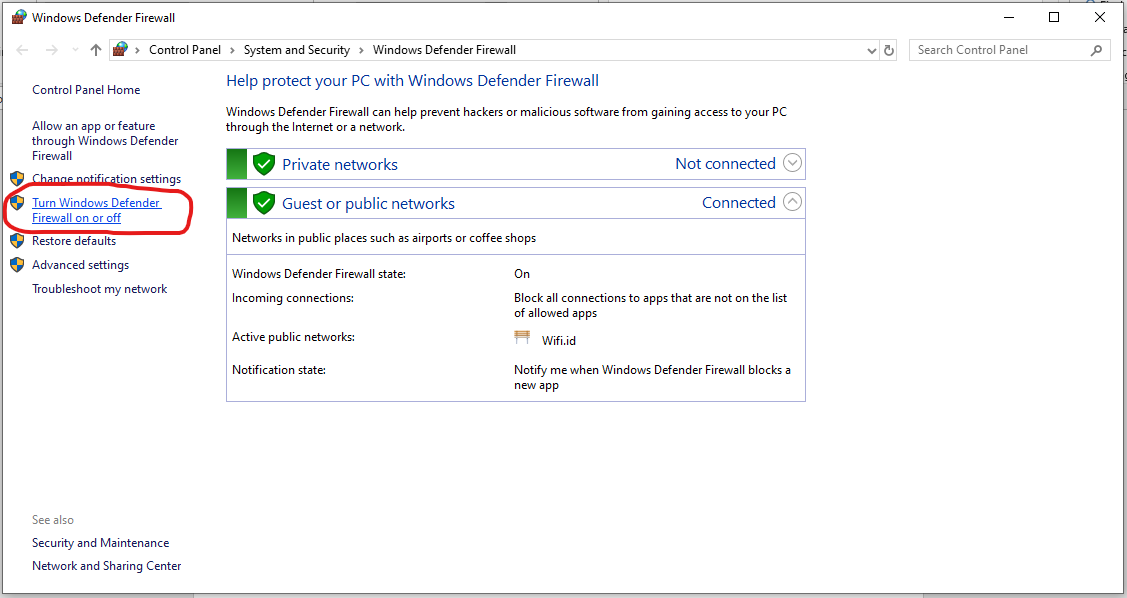This screenshot has width=1127, height=598.
Task: Go back using the back arrow
Action: pyautogui.click(x=22, y=50)
